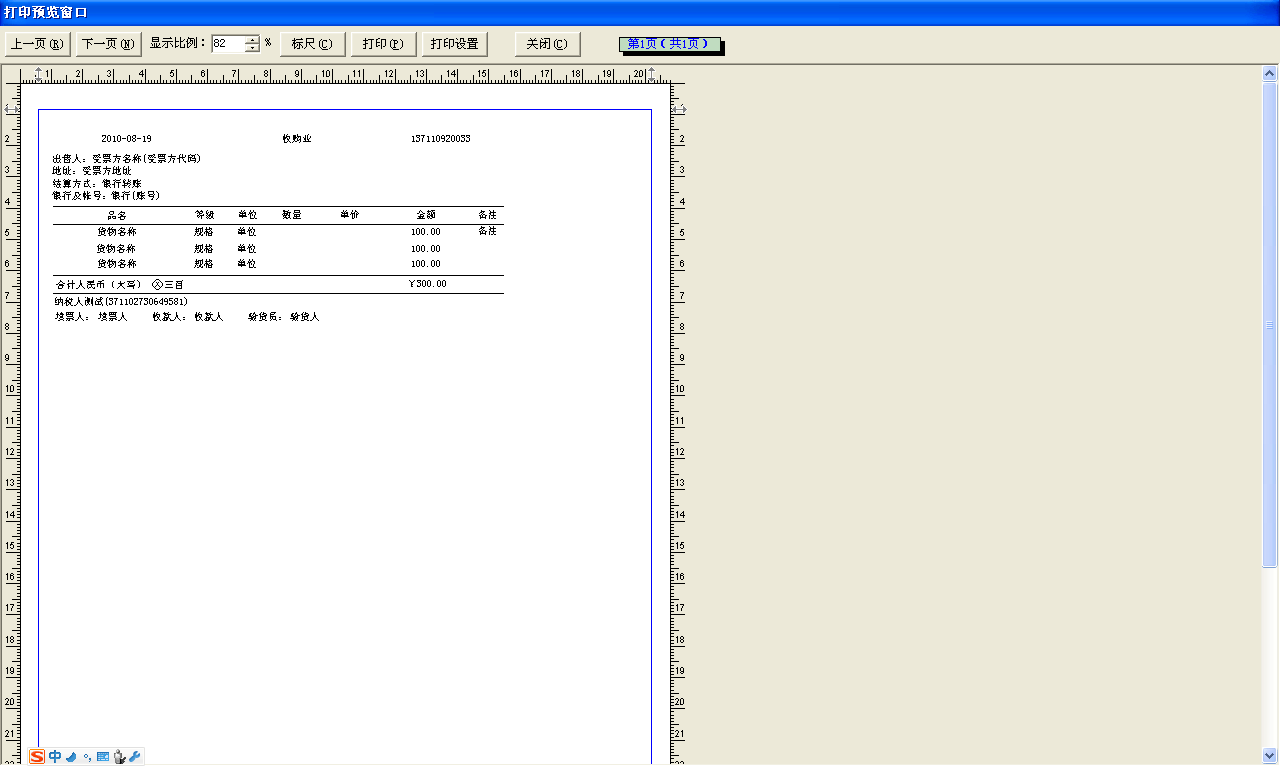Toggle Chinese input mode (中) icon
The height and width of the screenshot is (766, 1280).
pos(55,756)
